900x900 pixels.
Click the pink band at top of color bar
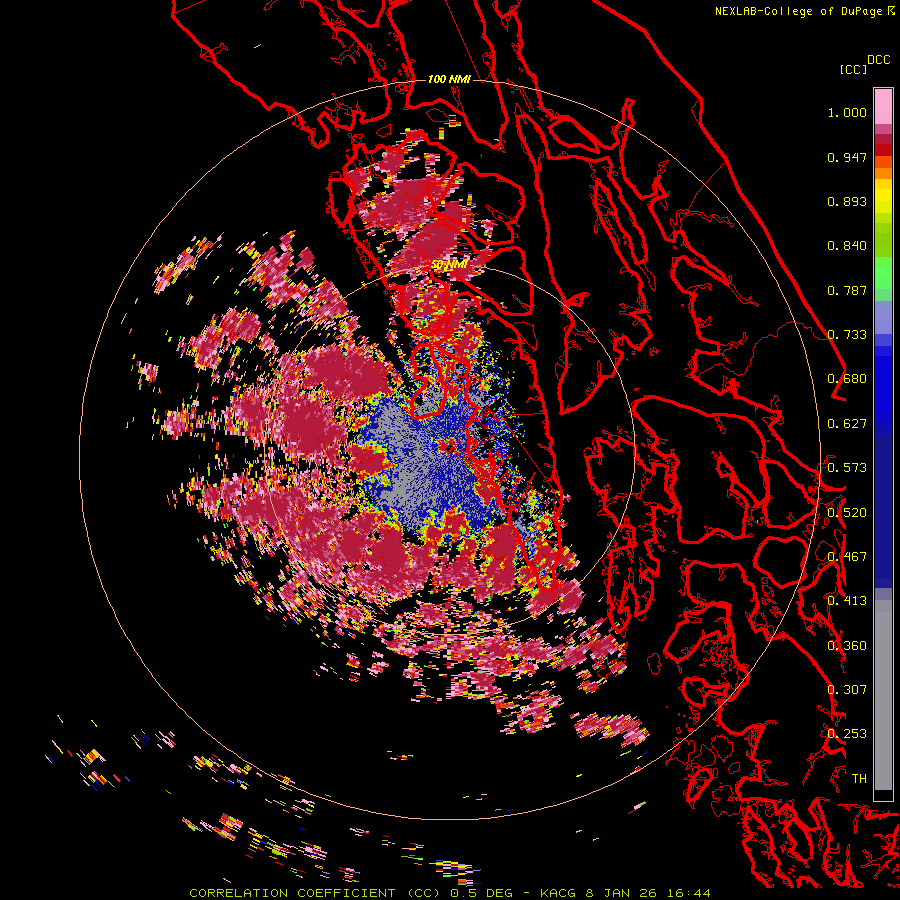tap(883, 106)
